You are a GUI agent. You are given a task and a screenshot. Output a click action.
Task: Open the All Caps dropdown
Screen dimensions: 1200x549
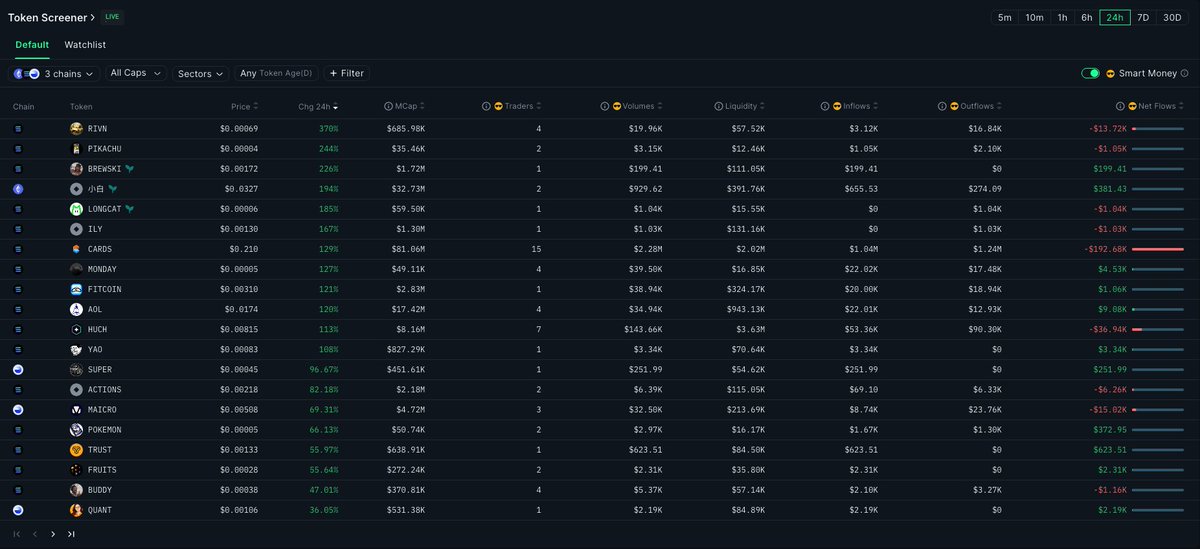[136, 73]
